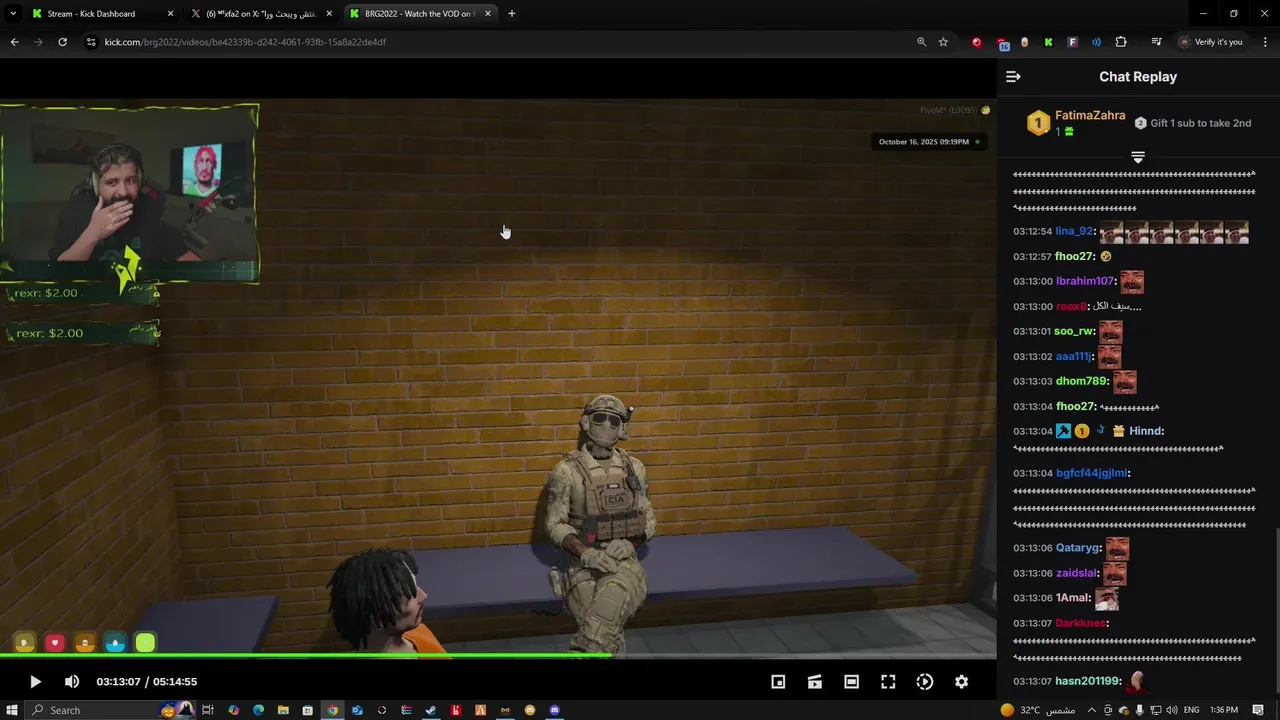View site information icon in address bar
This screenshot has height=720, width=1280.
coord(91,42)
